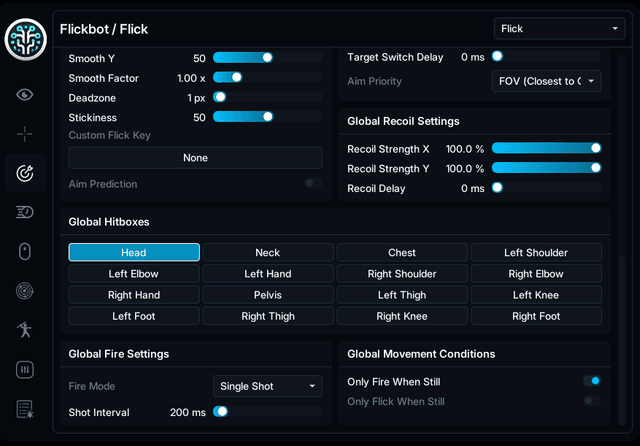Select the Neck hitbox

pos(268,253)
